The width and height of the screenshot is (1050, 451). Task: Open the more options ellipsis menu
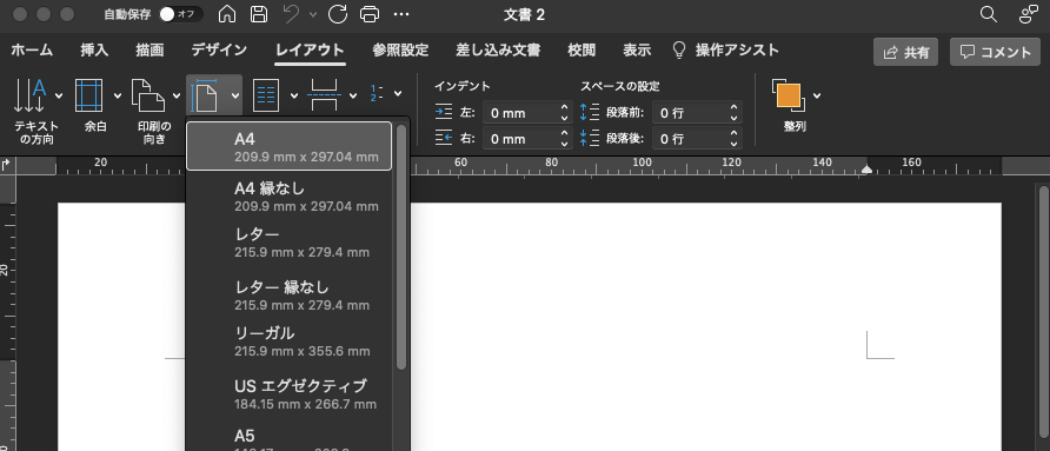point(400,14)
